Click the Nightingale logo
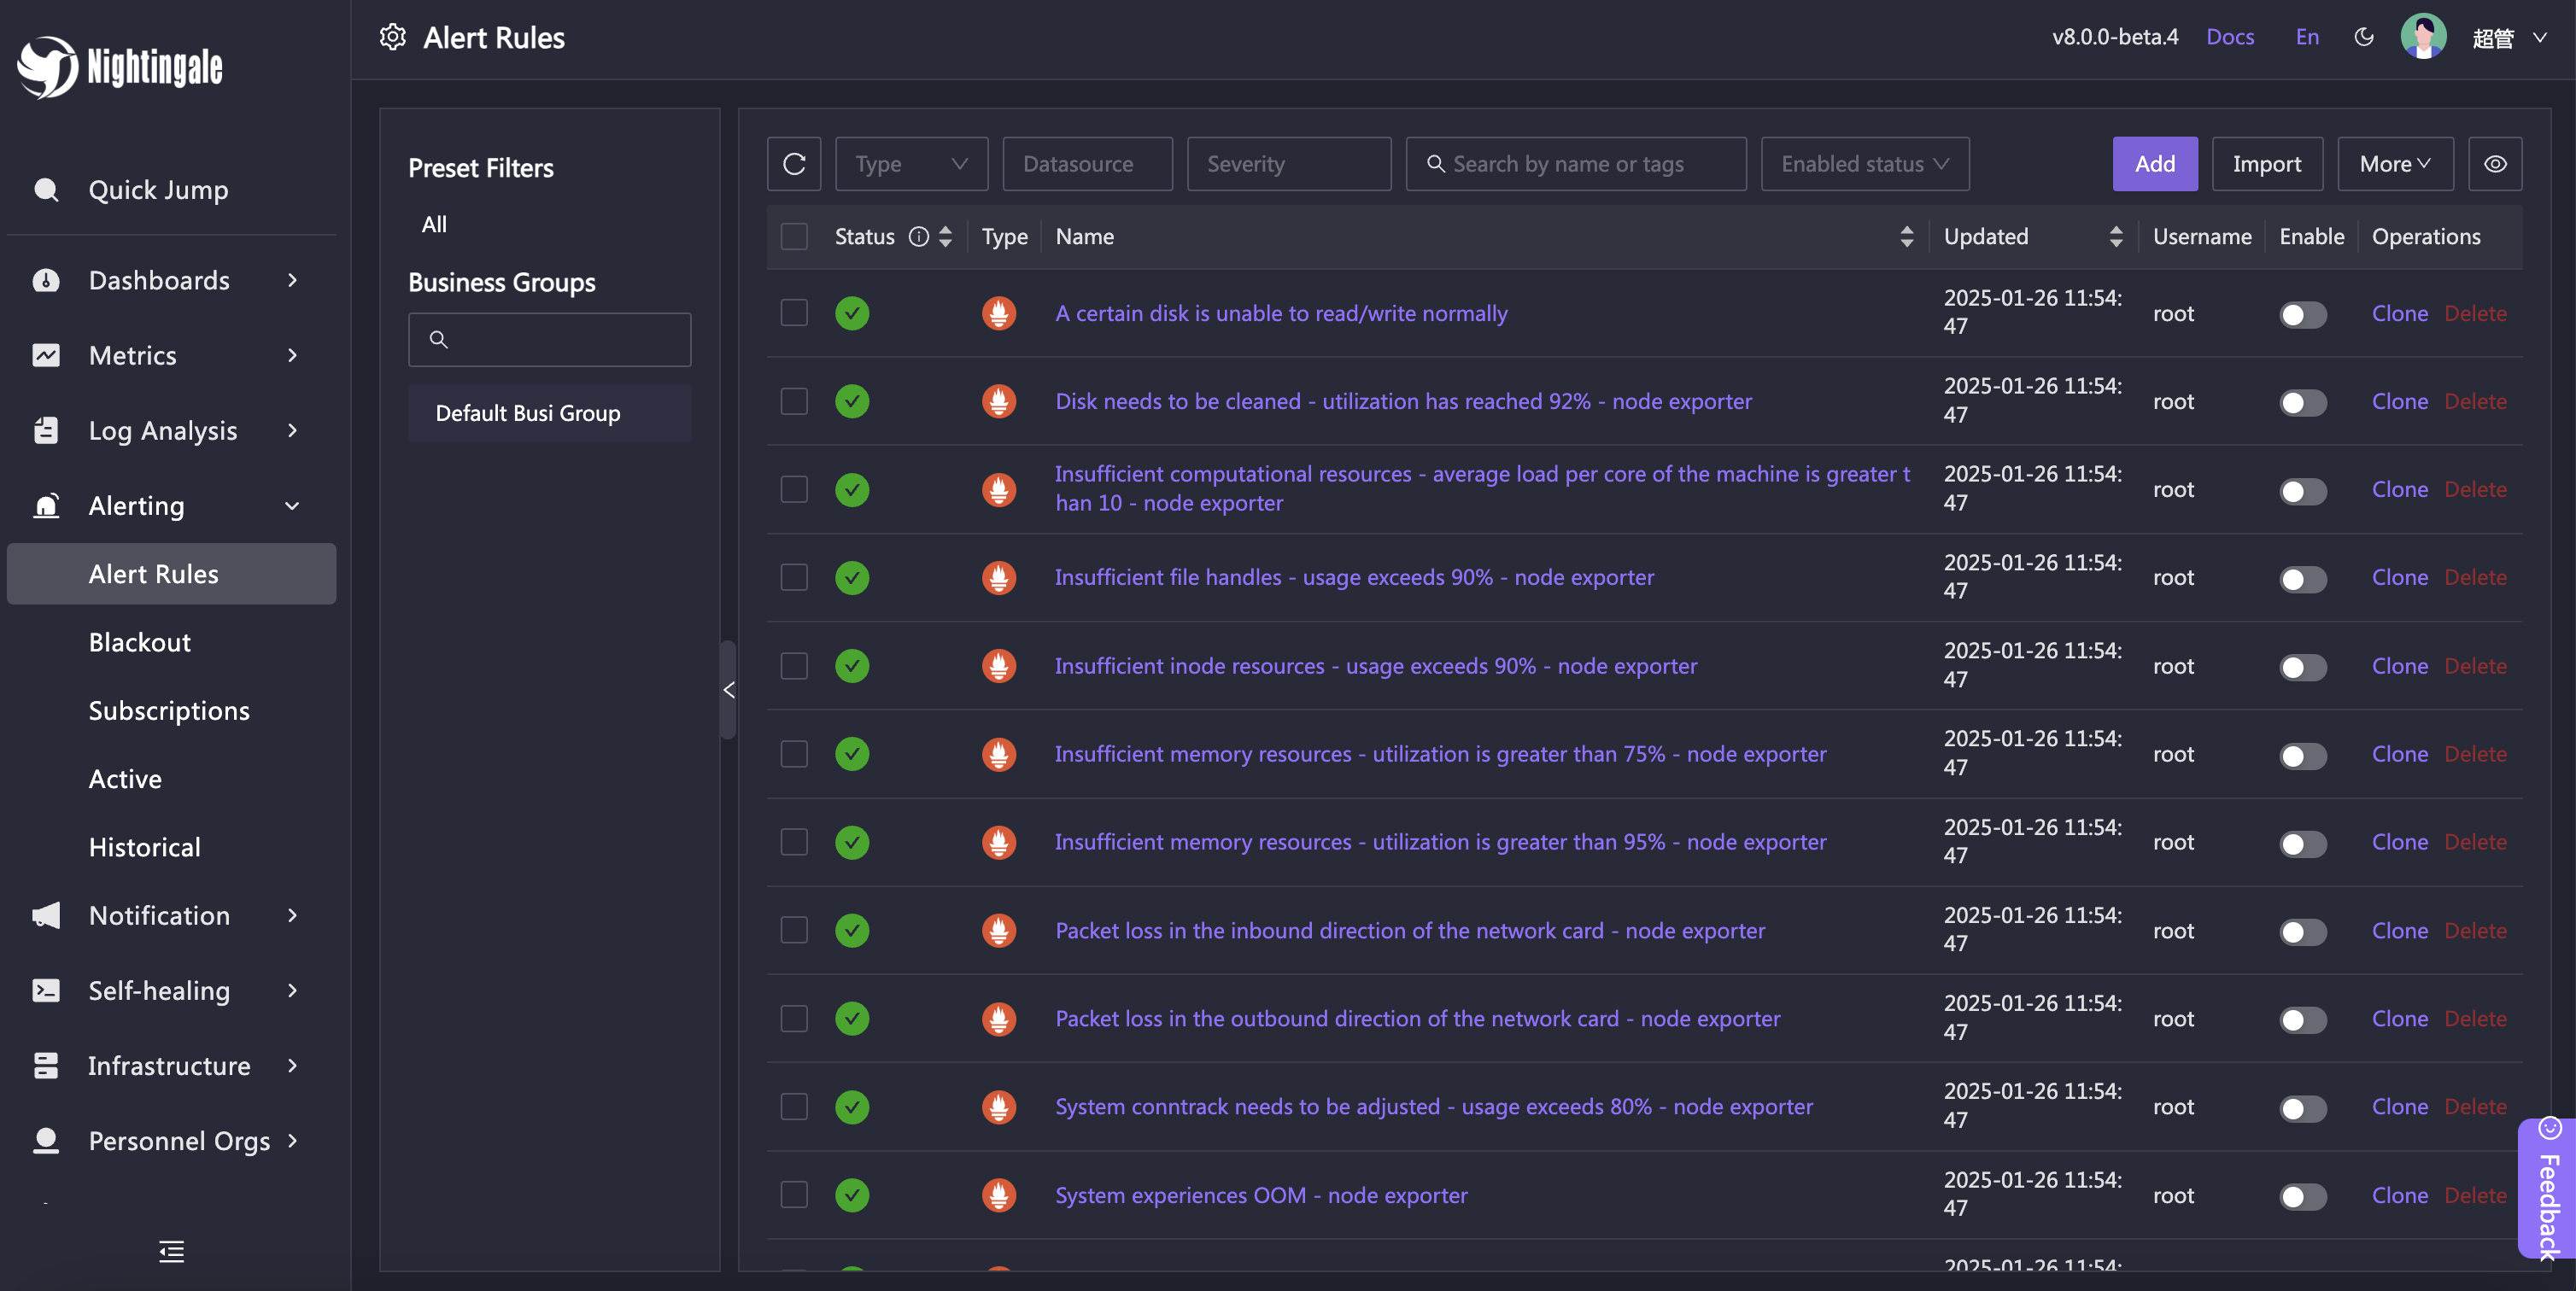This screenshot has width=2576, height=1291. [x=120, y=67]
